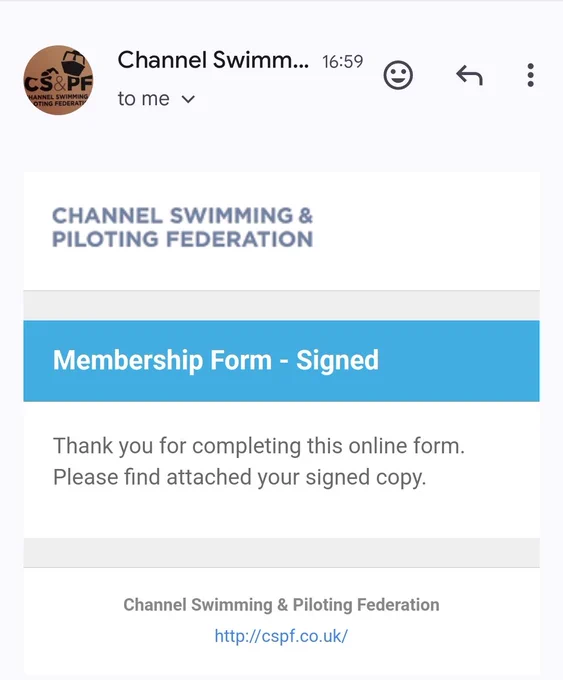
Task: Click the grey divider above the blue banner
Action: click(282, 305)
